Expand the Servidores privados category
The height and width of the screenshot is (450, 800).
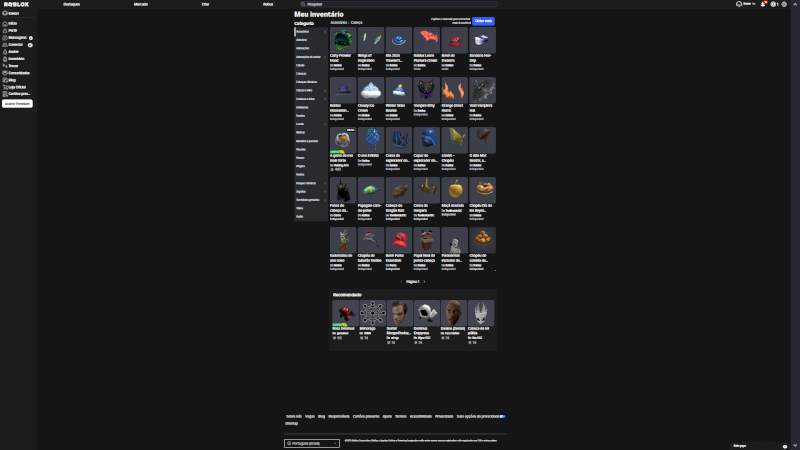click(x=310, y=200)
